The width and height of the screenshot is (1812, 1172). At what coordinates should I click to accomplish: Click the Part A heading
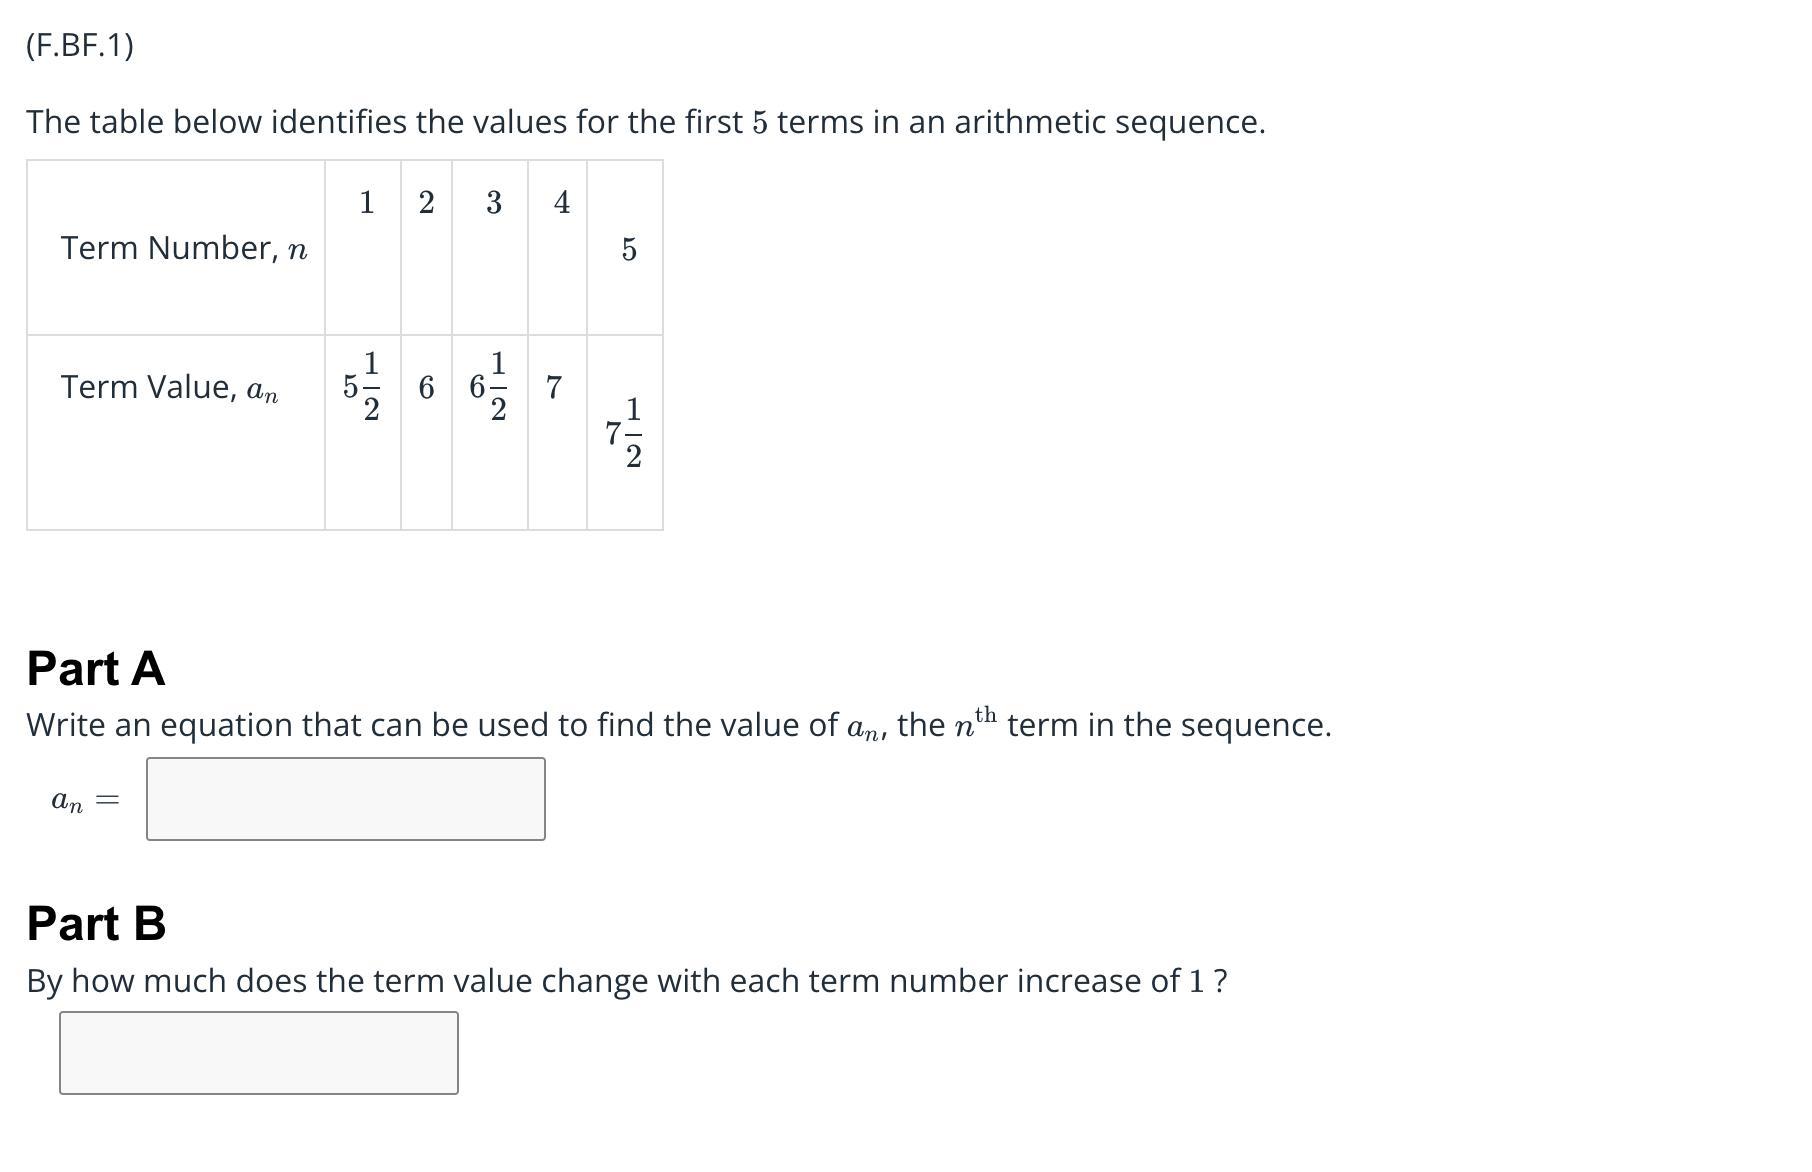[x=96, y=668]
